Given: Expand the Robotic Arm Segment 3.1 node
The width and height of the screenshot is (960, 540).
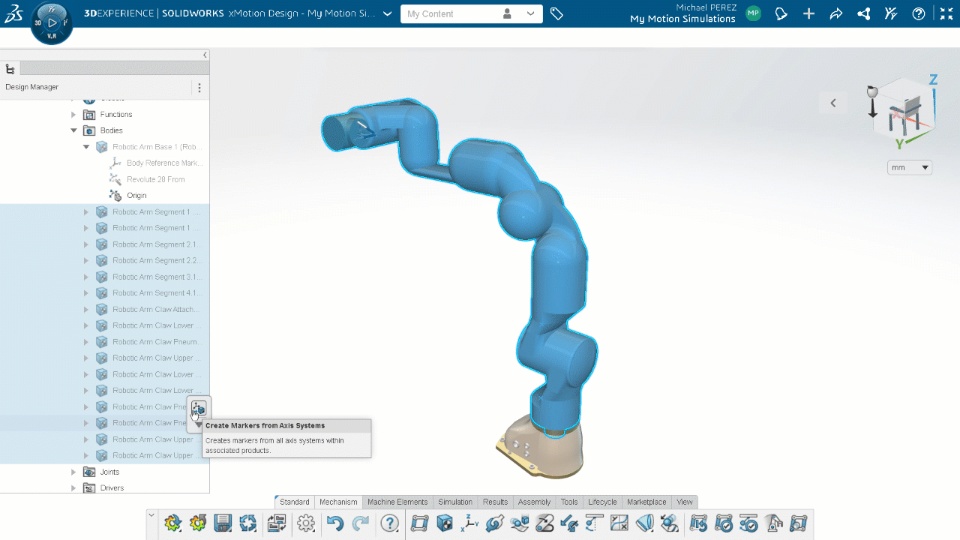Looking at the screenshot, I should coord(86,277).
